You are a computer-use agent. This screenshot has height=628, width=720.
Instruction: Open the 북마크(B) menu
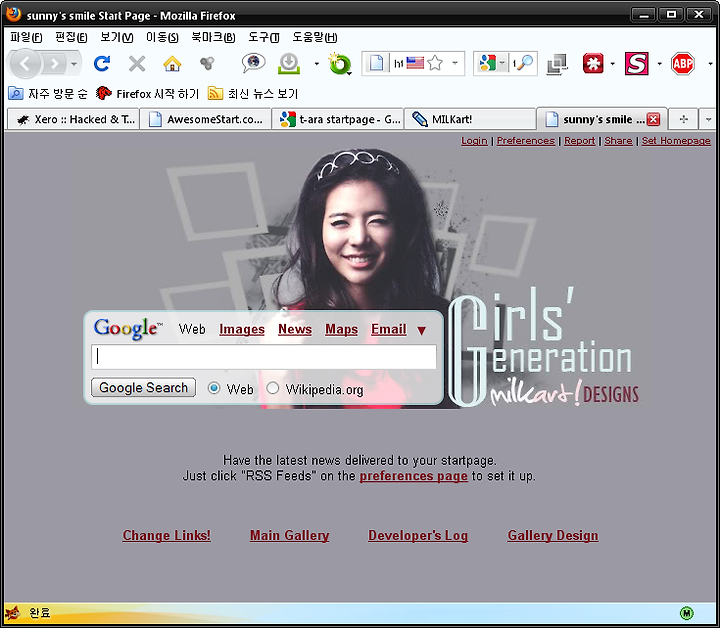click(213, 37)
